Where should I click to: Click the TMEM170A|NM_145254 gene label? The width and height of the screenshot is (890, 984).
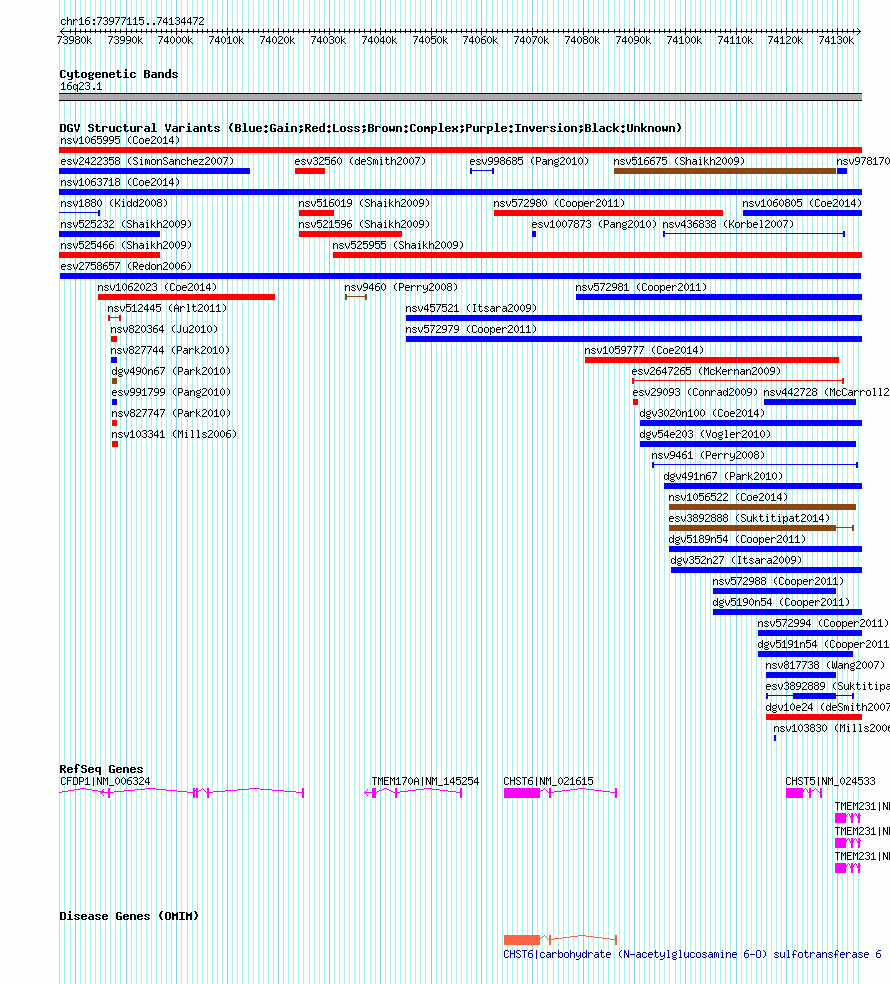426,781
